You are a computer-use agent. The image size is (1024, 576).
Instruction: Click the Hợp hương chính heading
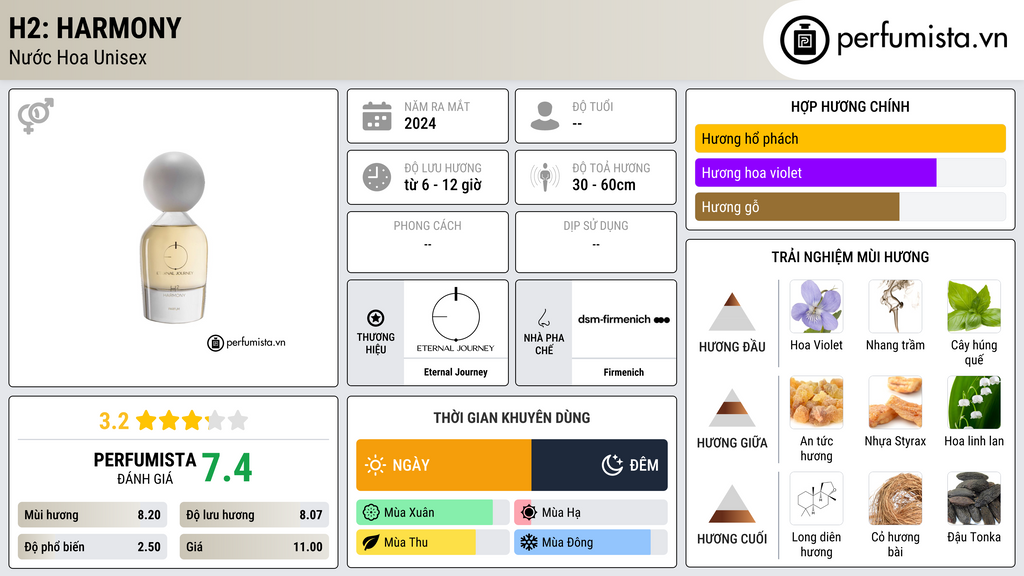click(x=850, y=106)
